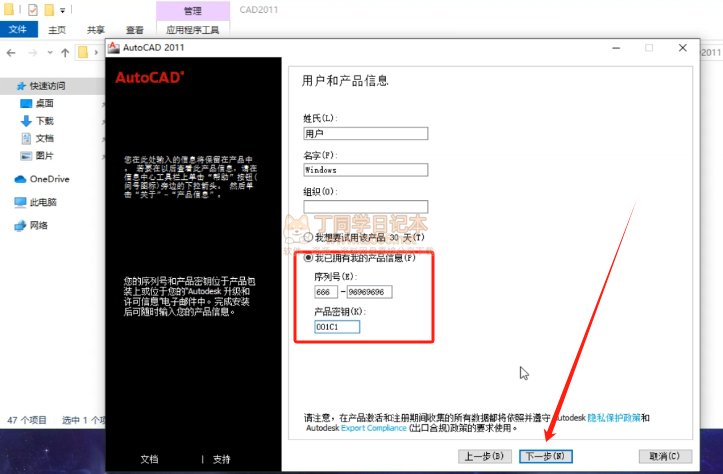
Task: Click the quick access toolbar new folder icon
Action: point(49,9)
